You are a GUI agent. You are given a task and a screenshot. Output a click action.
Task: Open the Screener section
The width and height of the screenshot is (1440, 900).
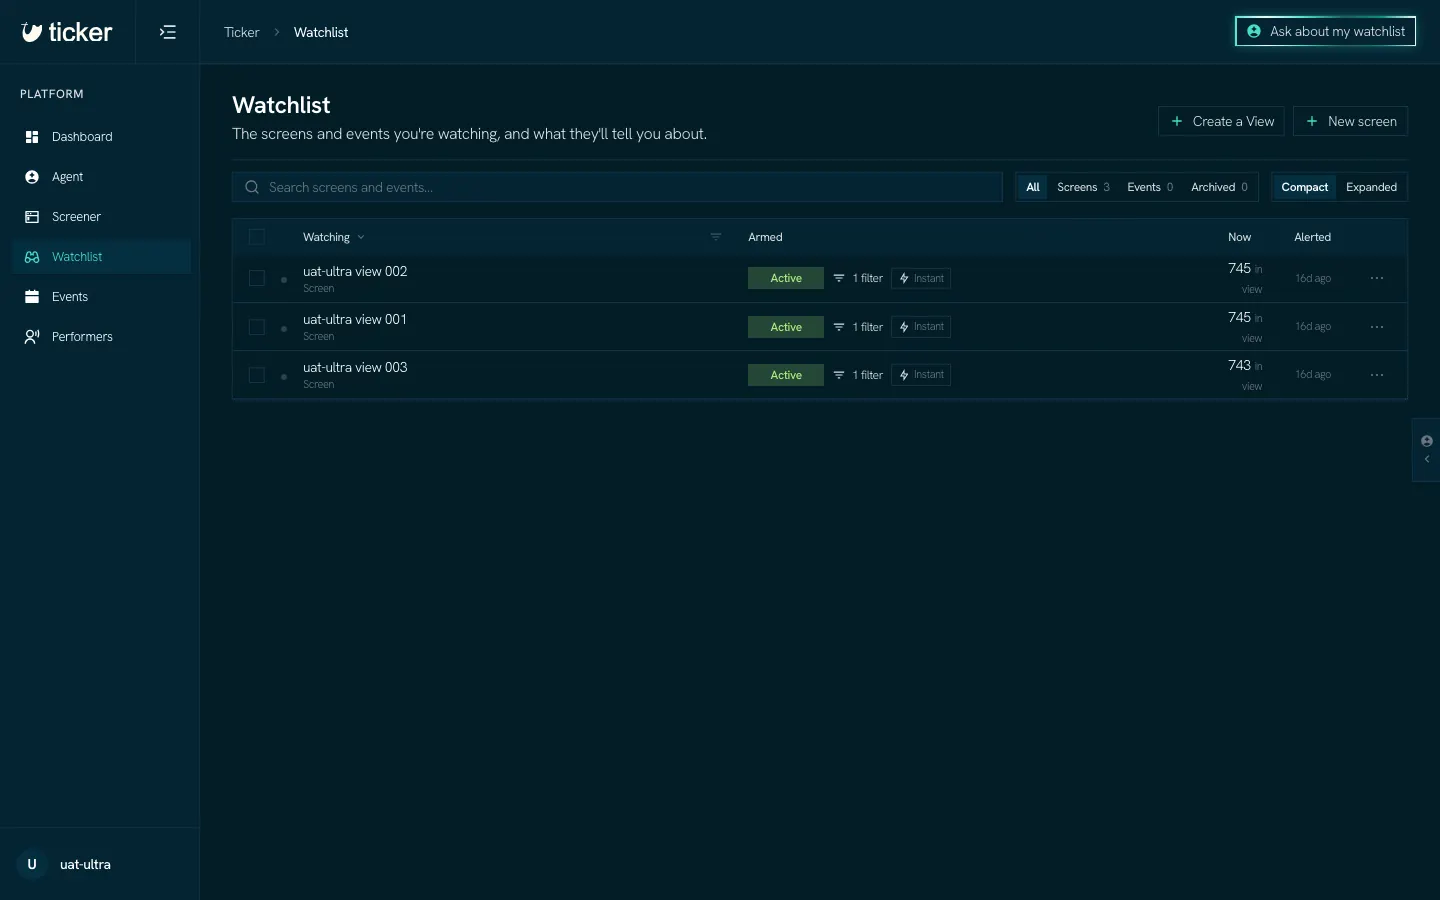(x=101, y=217)
